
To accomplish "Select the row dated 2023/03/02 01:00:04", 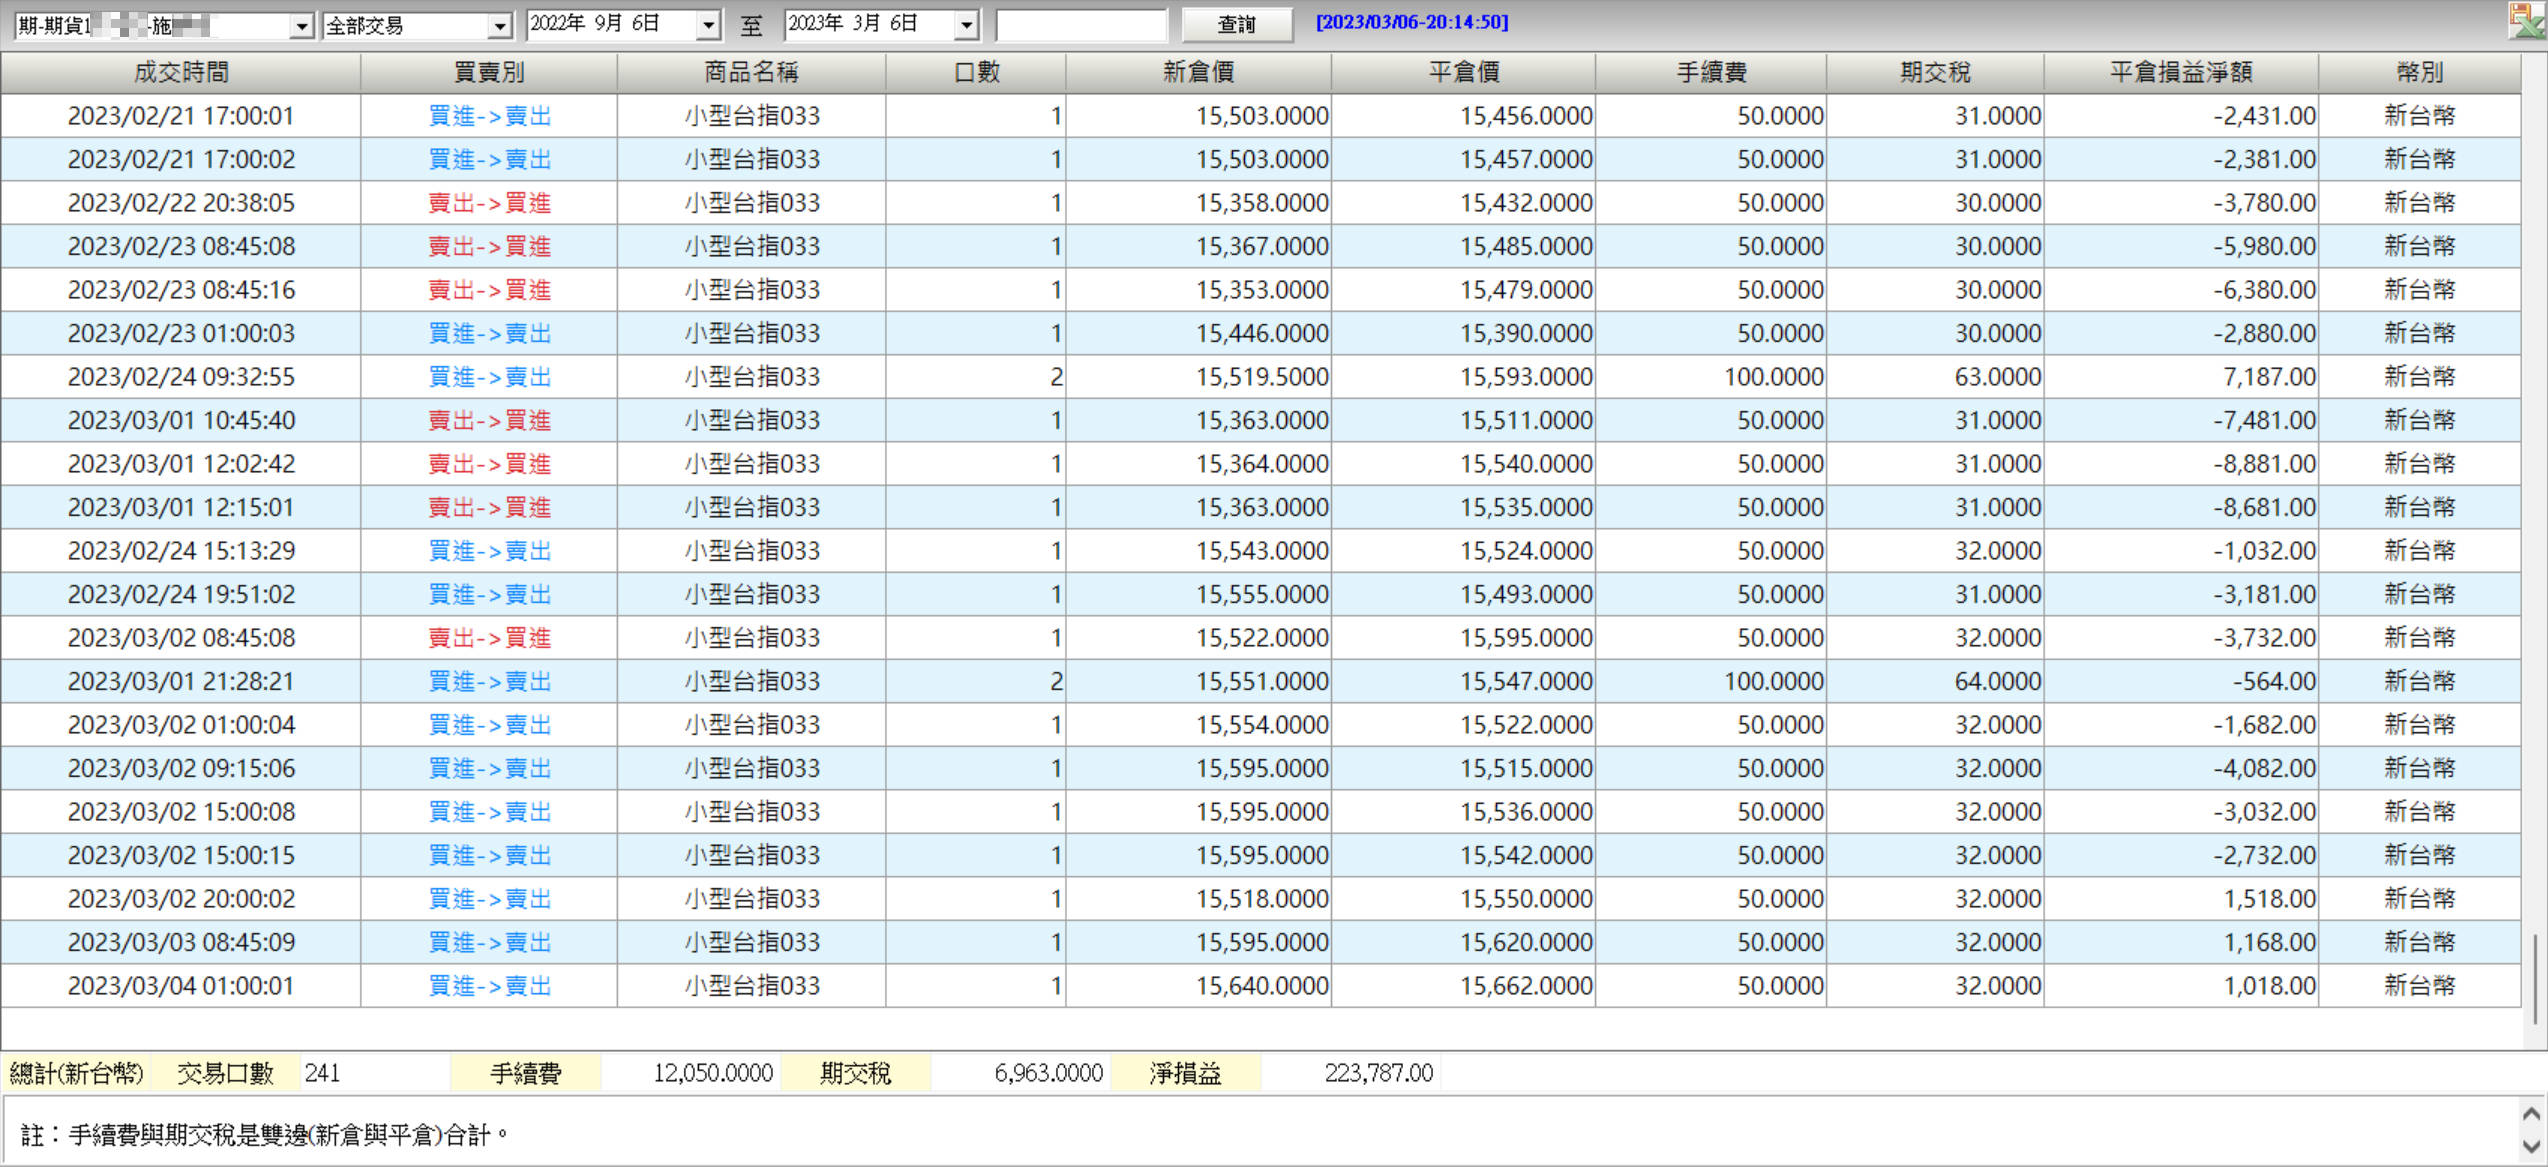I will pos(1260,725).
